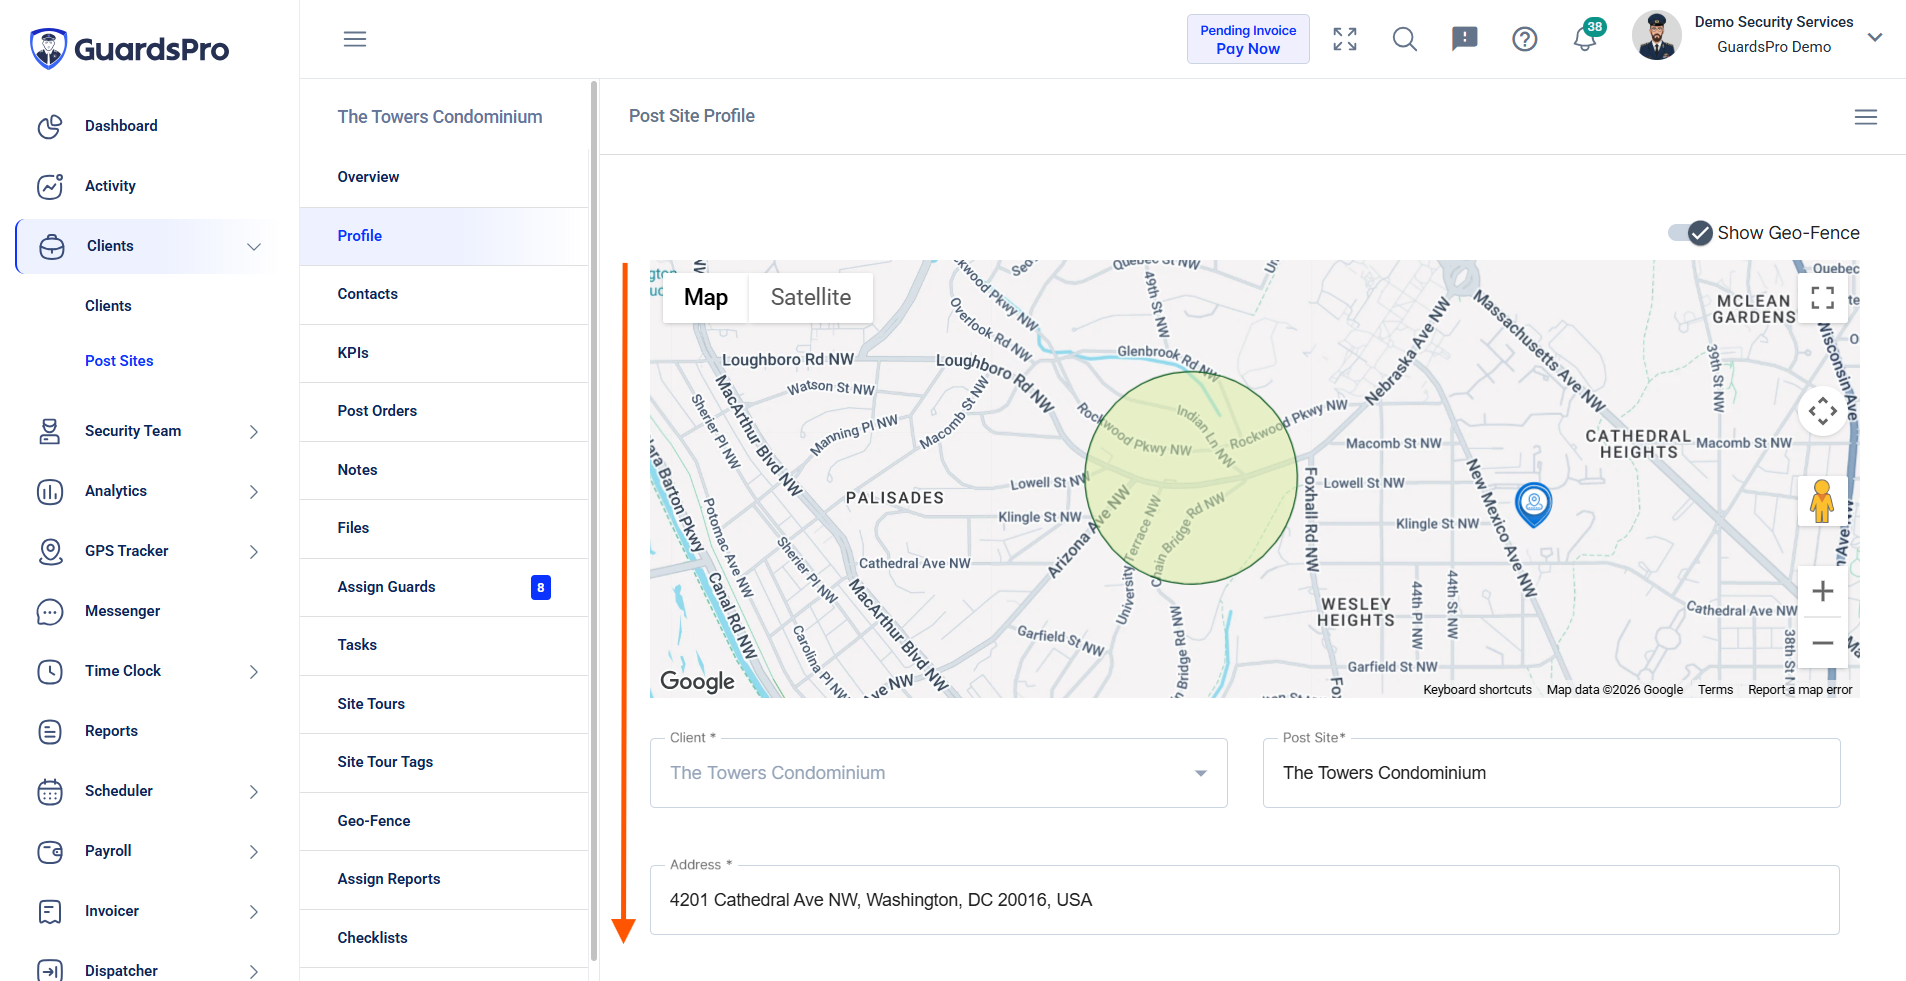Expand the Analytics submenu
The height and width of the screenshot is (981, 1906).
[254, 492]
